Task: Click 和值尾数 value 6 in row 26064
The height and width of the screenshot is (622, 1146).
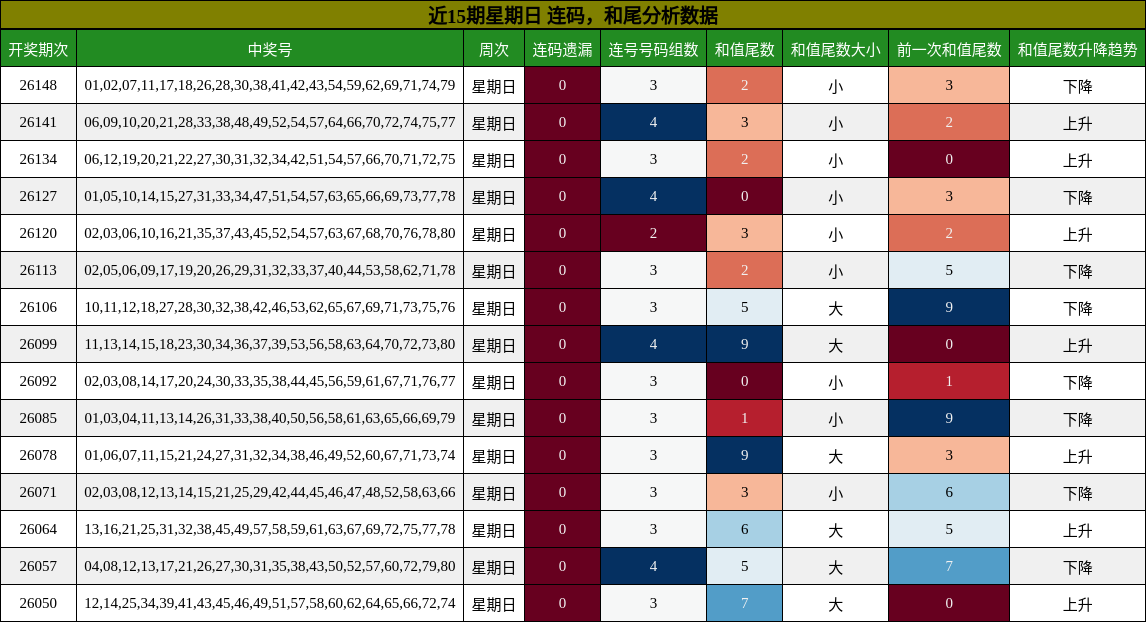Action: click(745, 529)
